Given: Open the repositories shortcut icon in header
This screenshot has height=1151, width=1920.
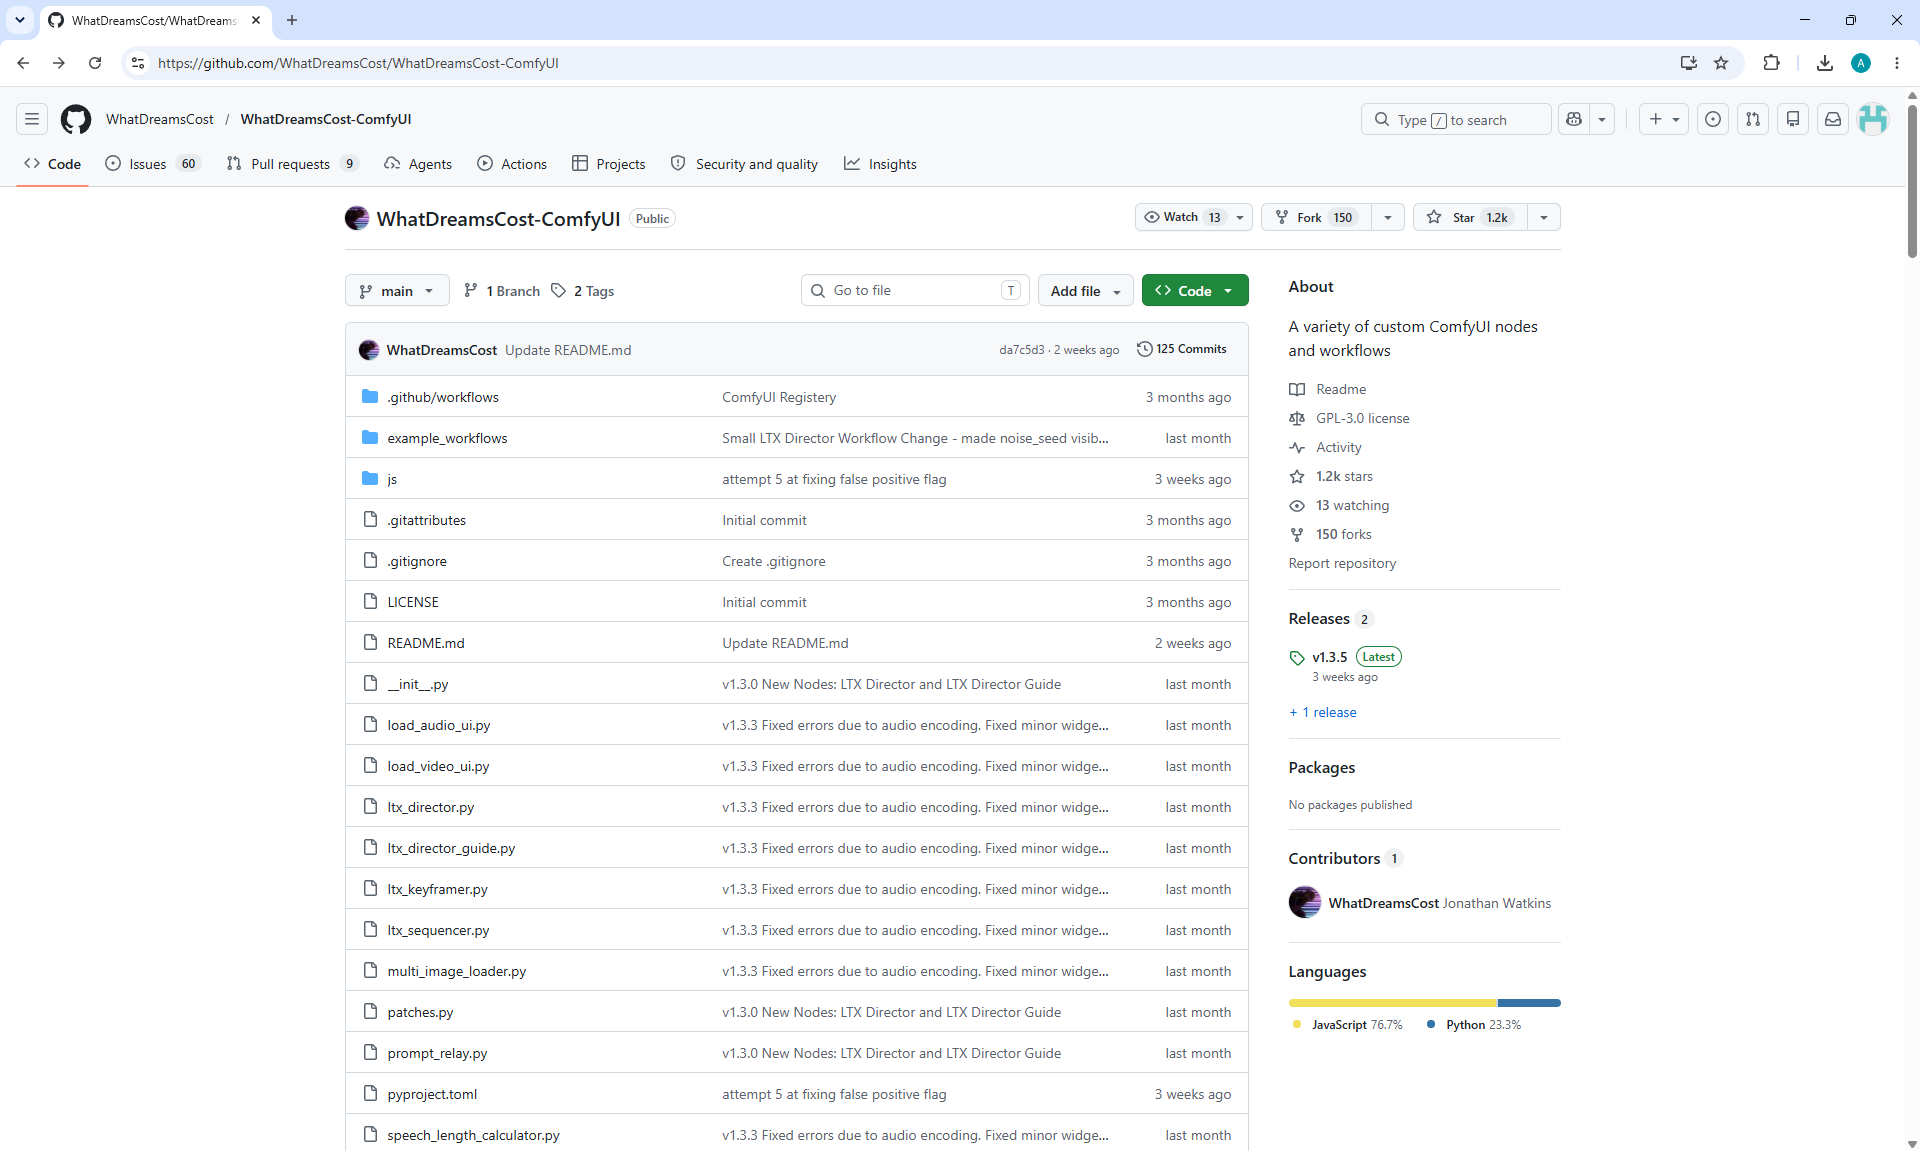Looking at the screenshot, I should pos(1793,119).
